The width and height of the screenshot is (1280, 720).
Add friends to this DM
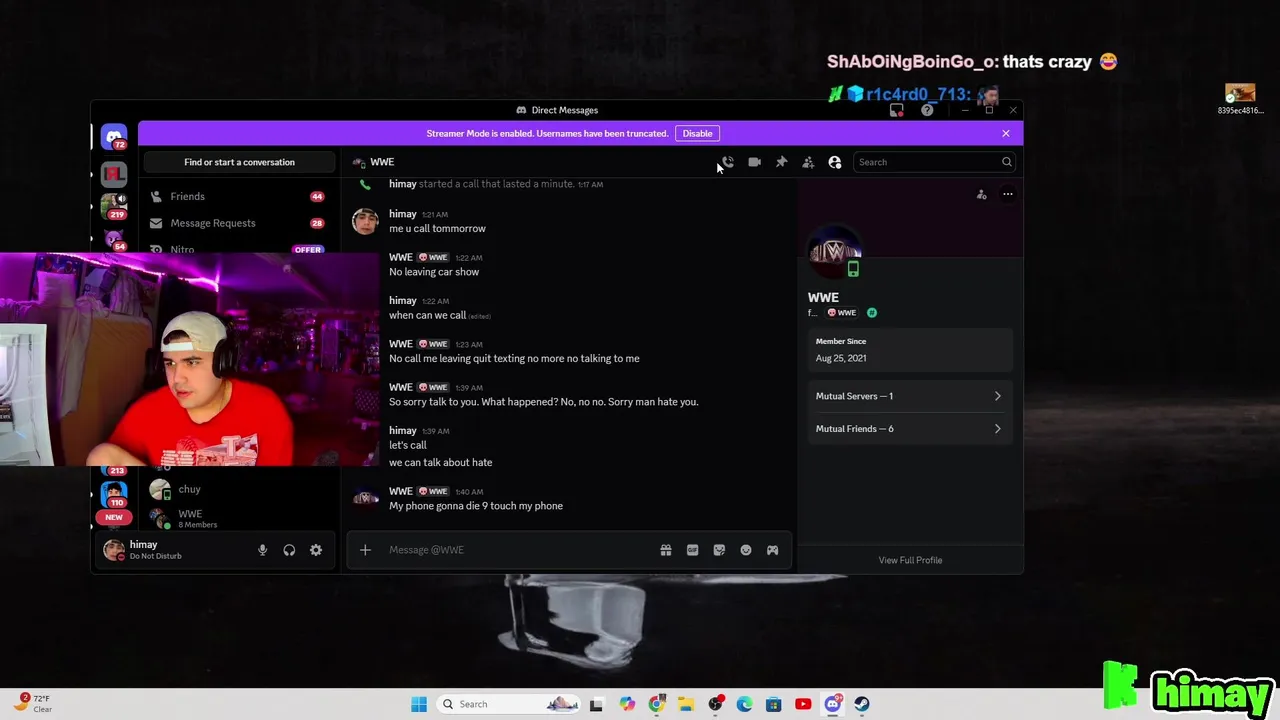tap(808, 162)
